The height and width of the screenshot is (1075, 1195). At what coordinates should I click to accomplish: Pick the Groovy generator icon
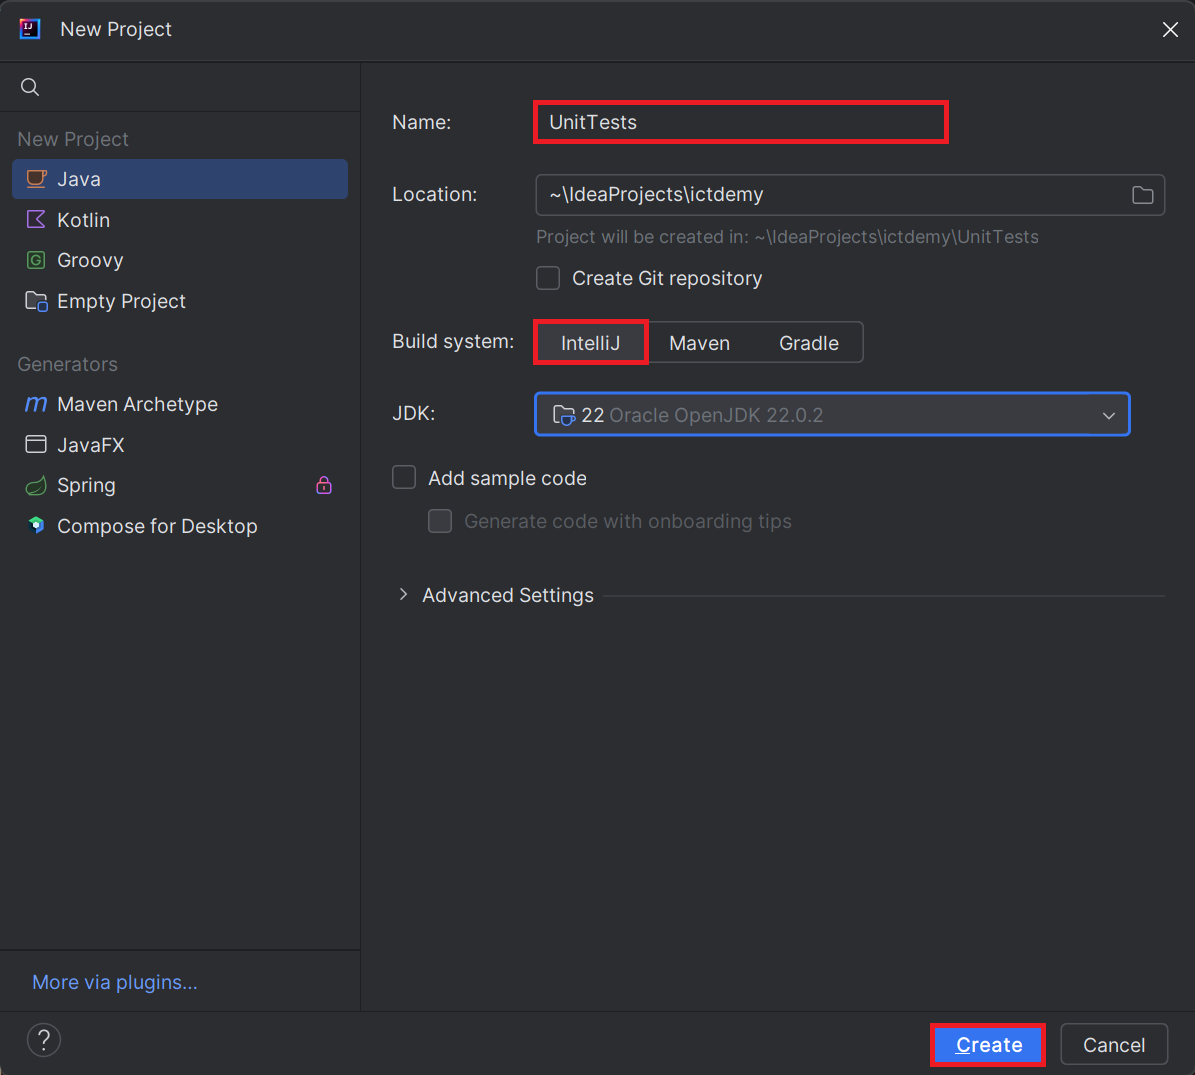(37, 260)
